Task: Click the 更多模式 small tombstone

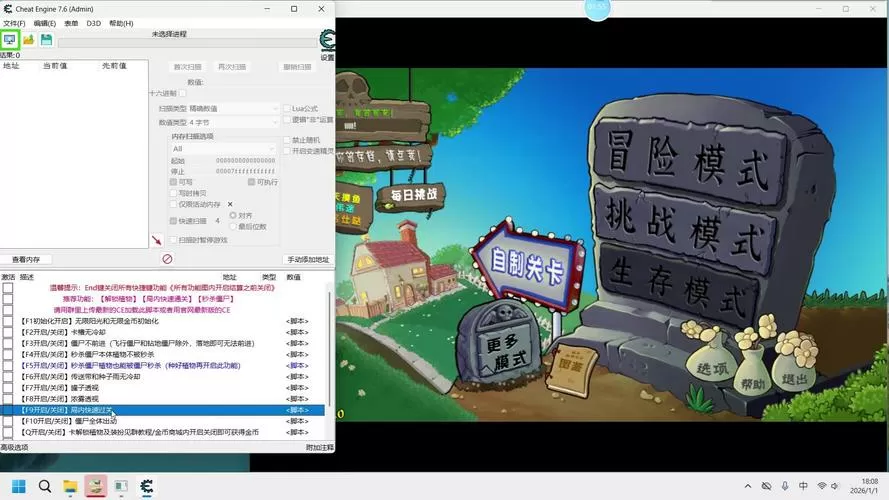Action: pos(499,346)
